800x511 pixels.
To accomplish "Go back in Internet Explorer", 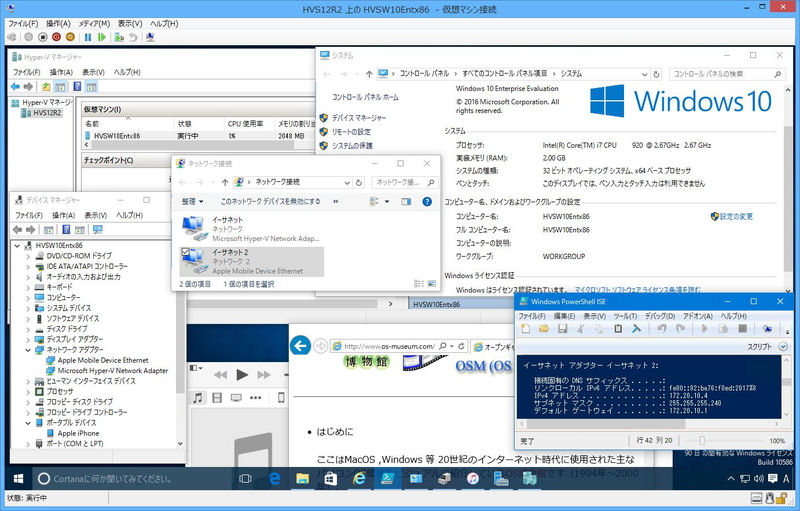I will pos(301,346).
